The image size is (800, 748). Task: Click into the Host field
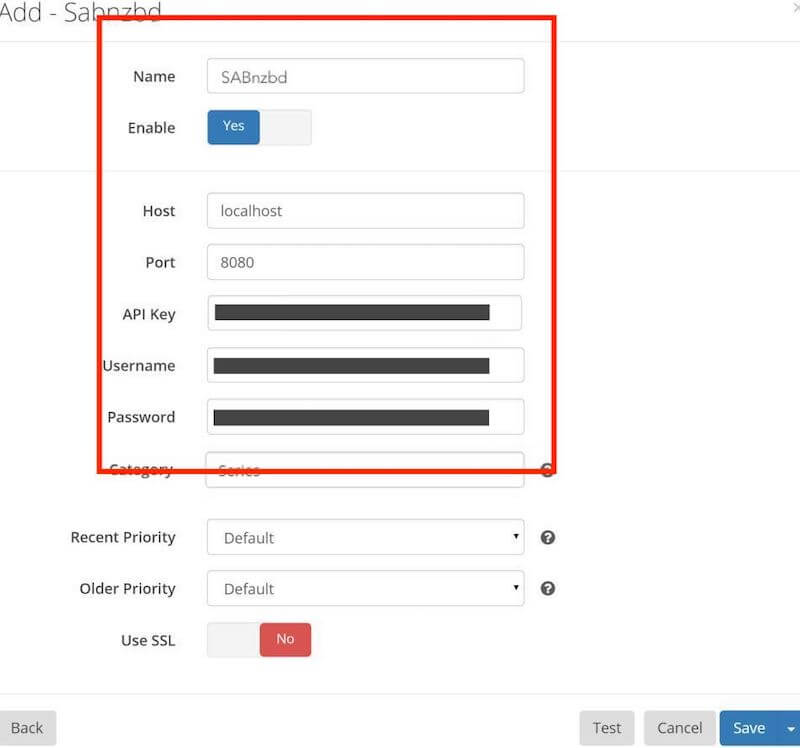pyautogui.click(x=365, y=211)
